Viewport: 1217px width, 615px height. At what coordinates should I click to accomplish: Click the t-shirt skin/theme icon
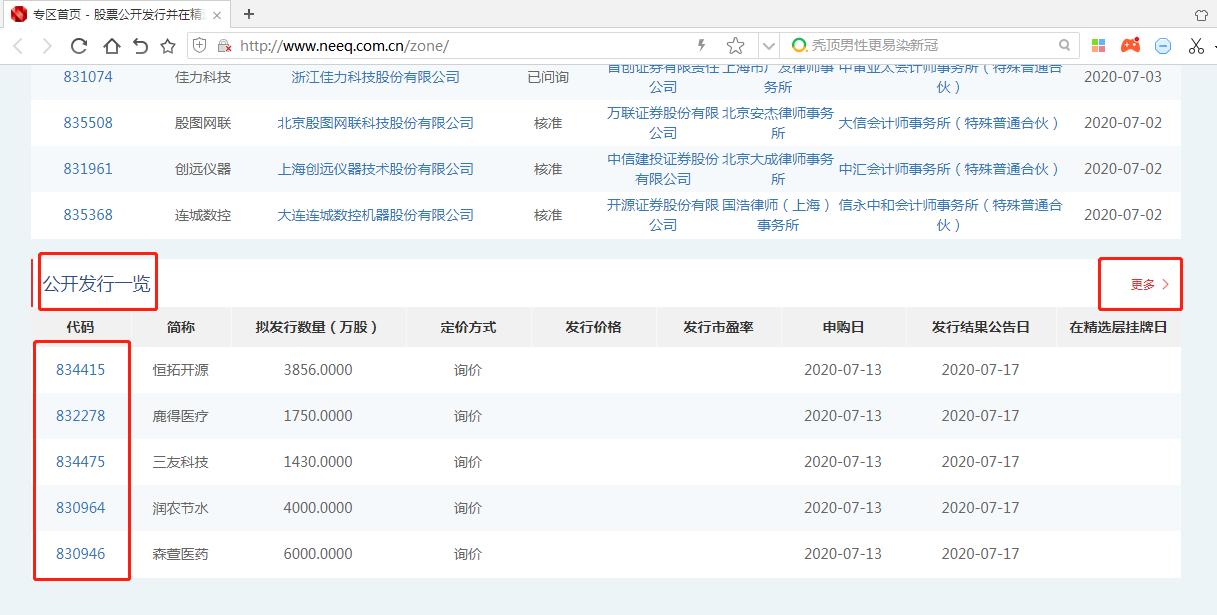click(1201, 13)
